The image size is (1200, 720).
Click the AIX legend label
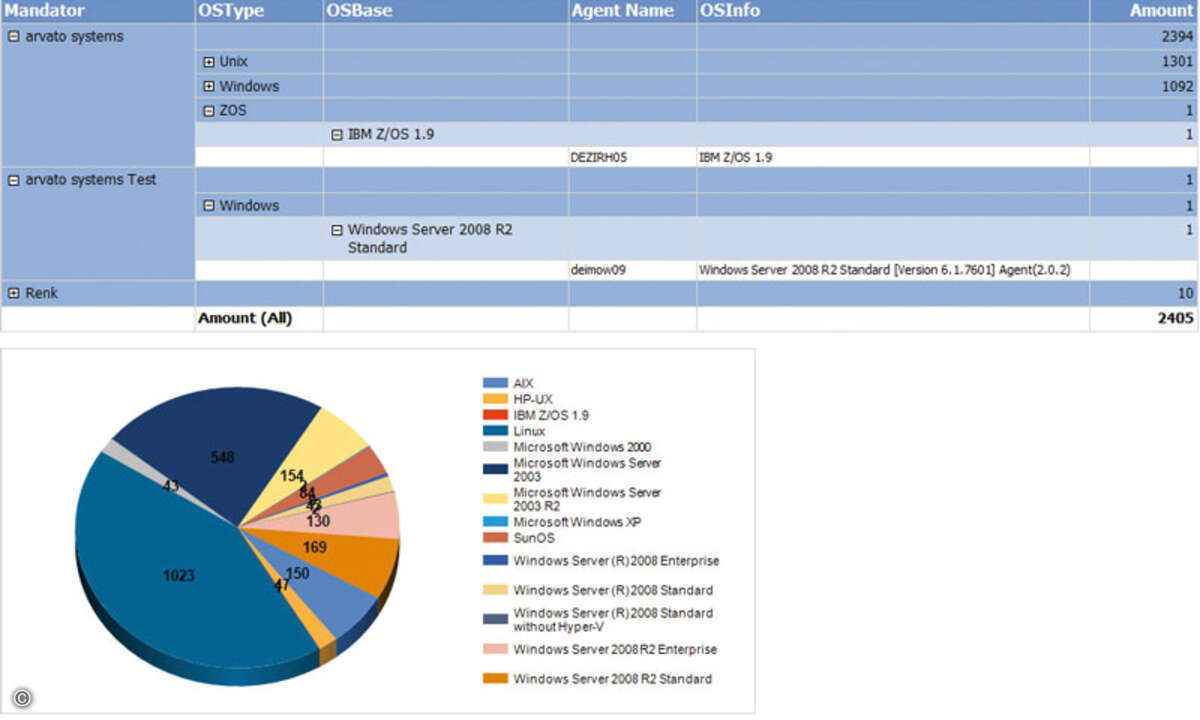[524, 383]
